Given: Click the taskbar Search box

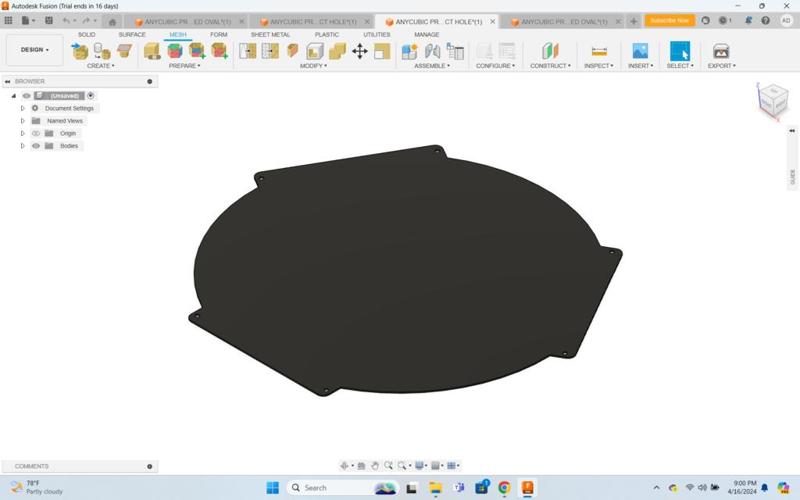Looking at the screenshot, I should point(342,488).
